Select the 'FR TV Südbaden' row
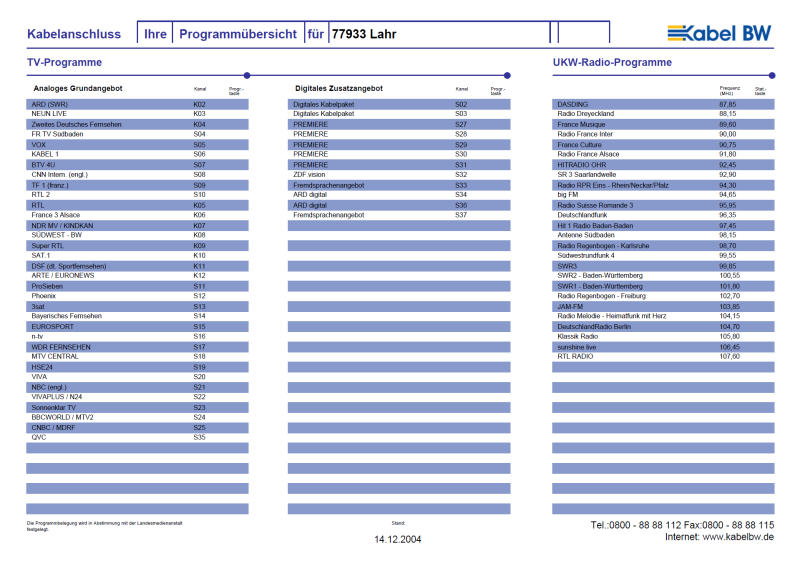800x566 pixels. coord(137,134)
